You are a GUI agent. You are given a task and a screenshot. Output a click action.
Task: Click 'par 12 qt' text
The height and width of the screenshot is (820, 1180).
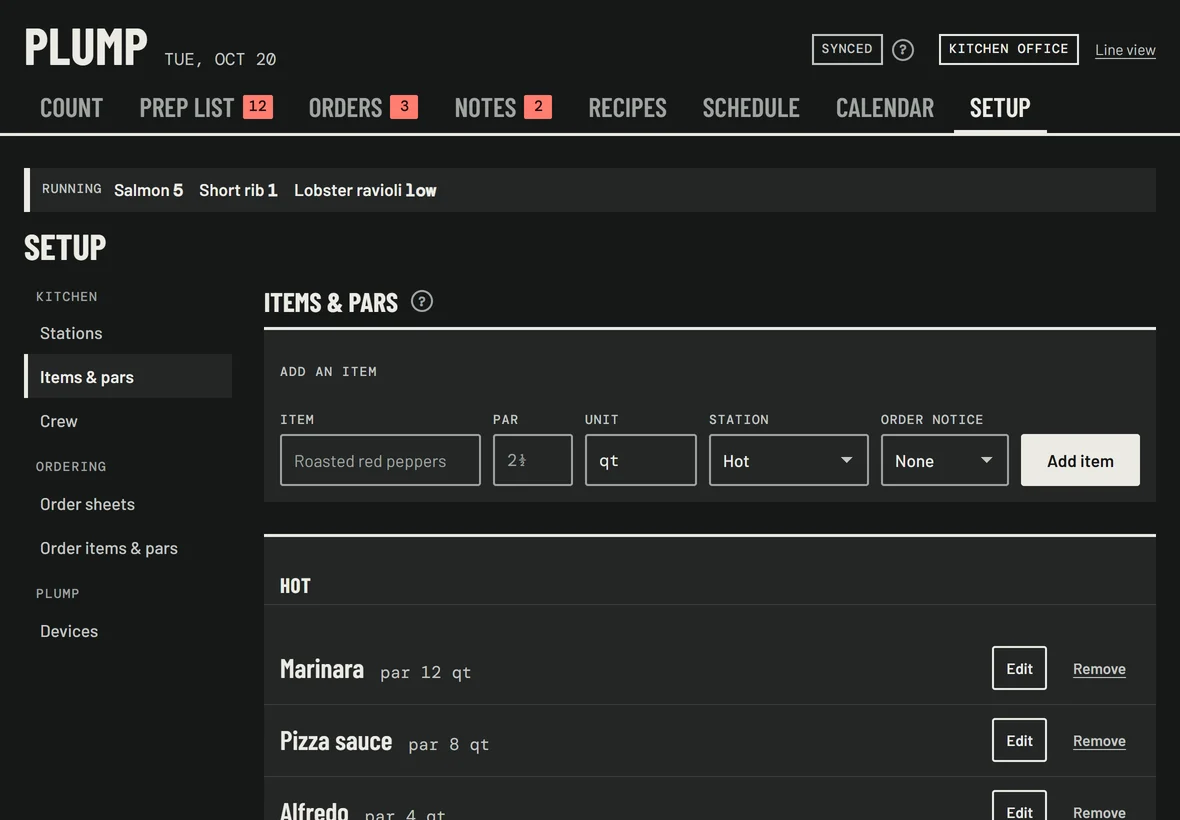coord(425,673)
